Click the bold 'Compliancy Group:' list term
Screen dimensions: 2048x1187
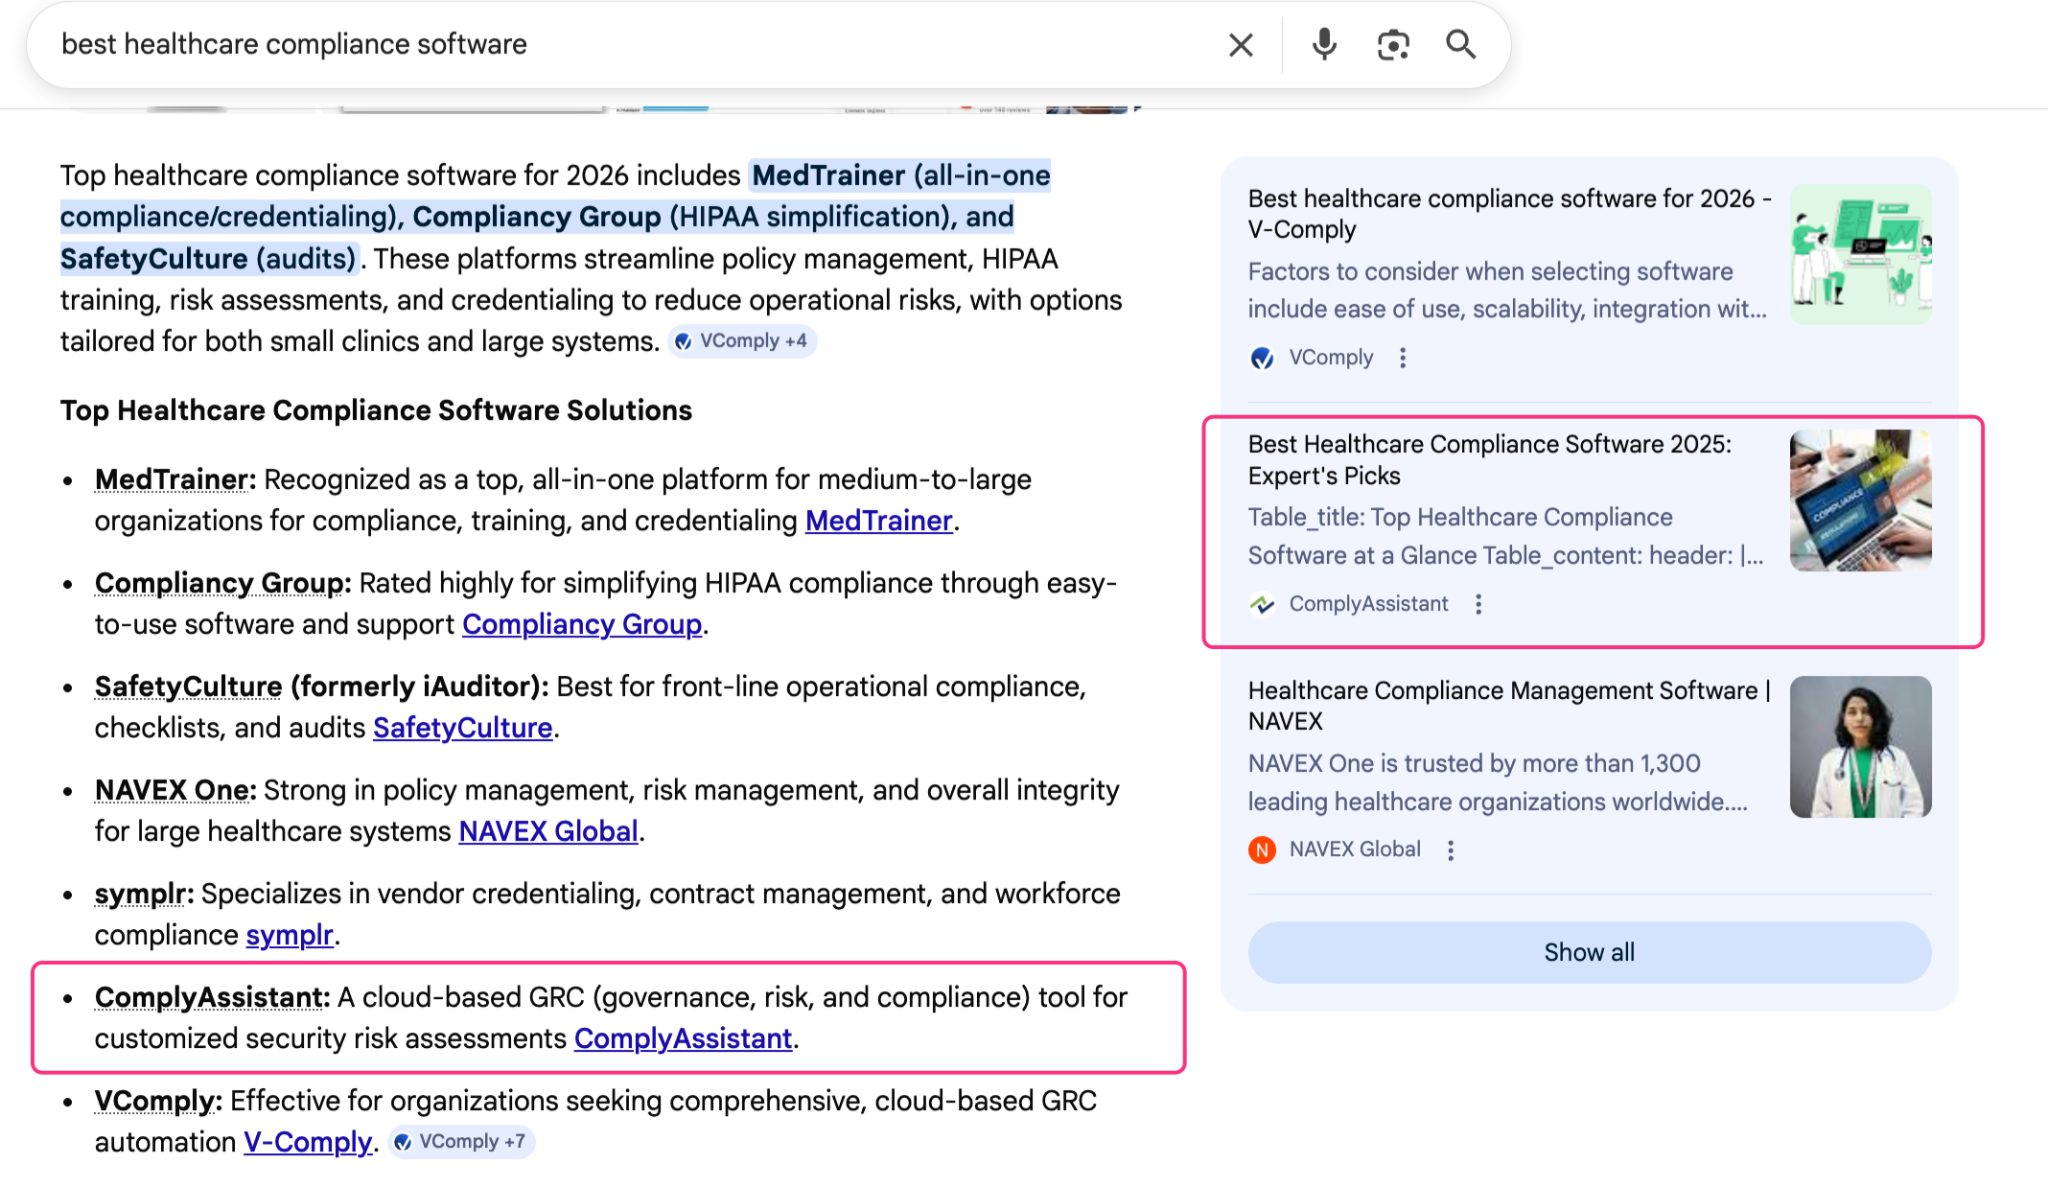coord(223,583)
